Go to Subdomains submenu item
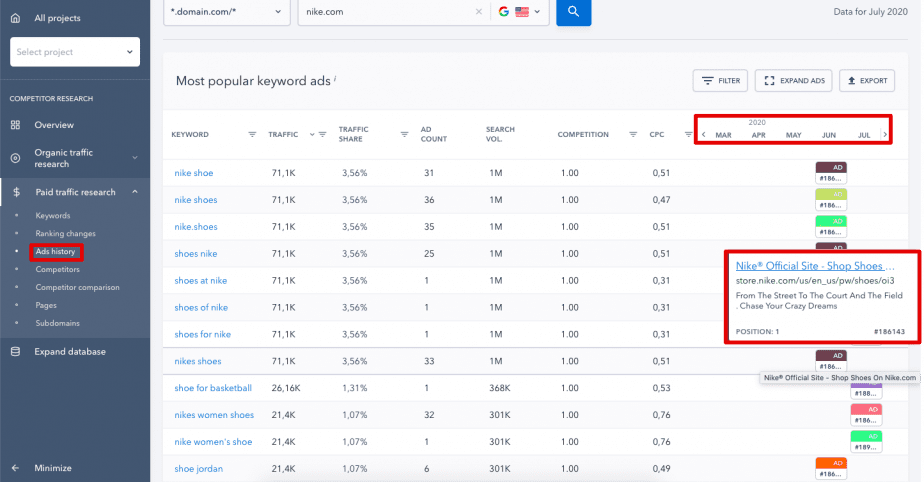Image resolution: width=924 pixels, height=482 pixels. click(x=57, y=323)
